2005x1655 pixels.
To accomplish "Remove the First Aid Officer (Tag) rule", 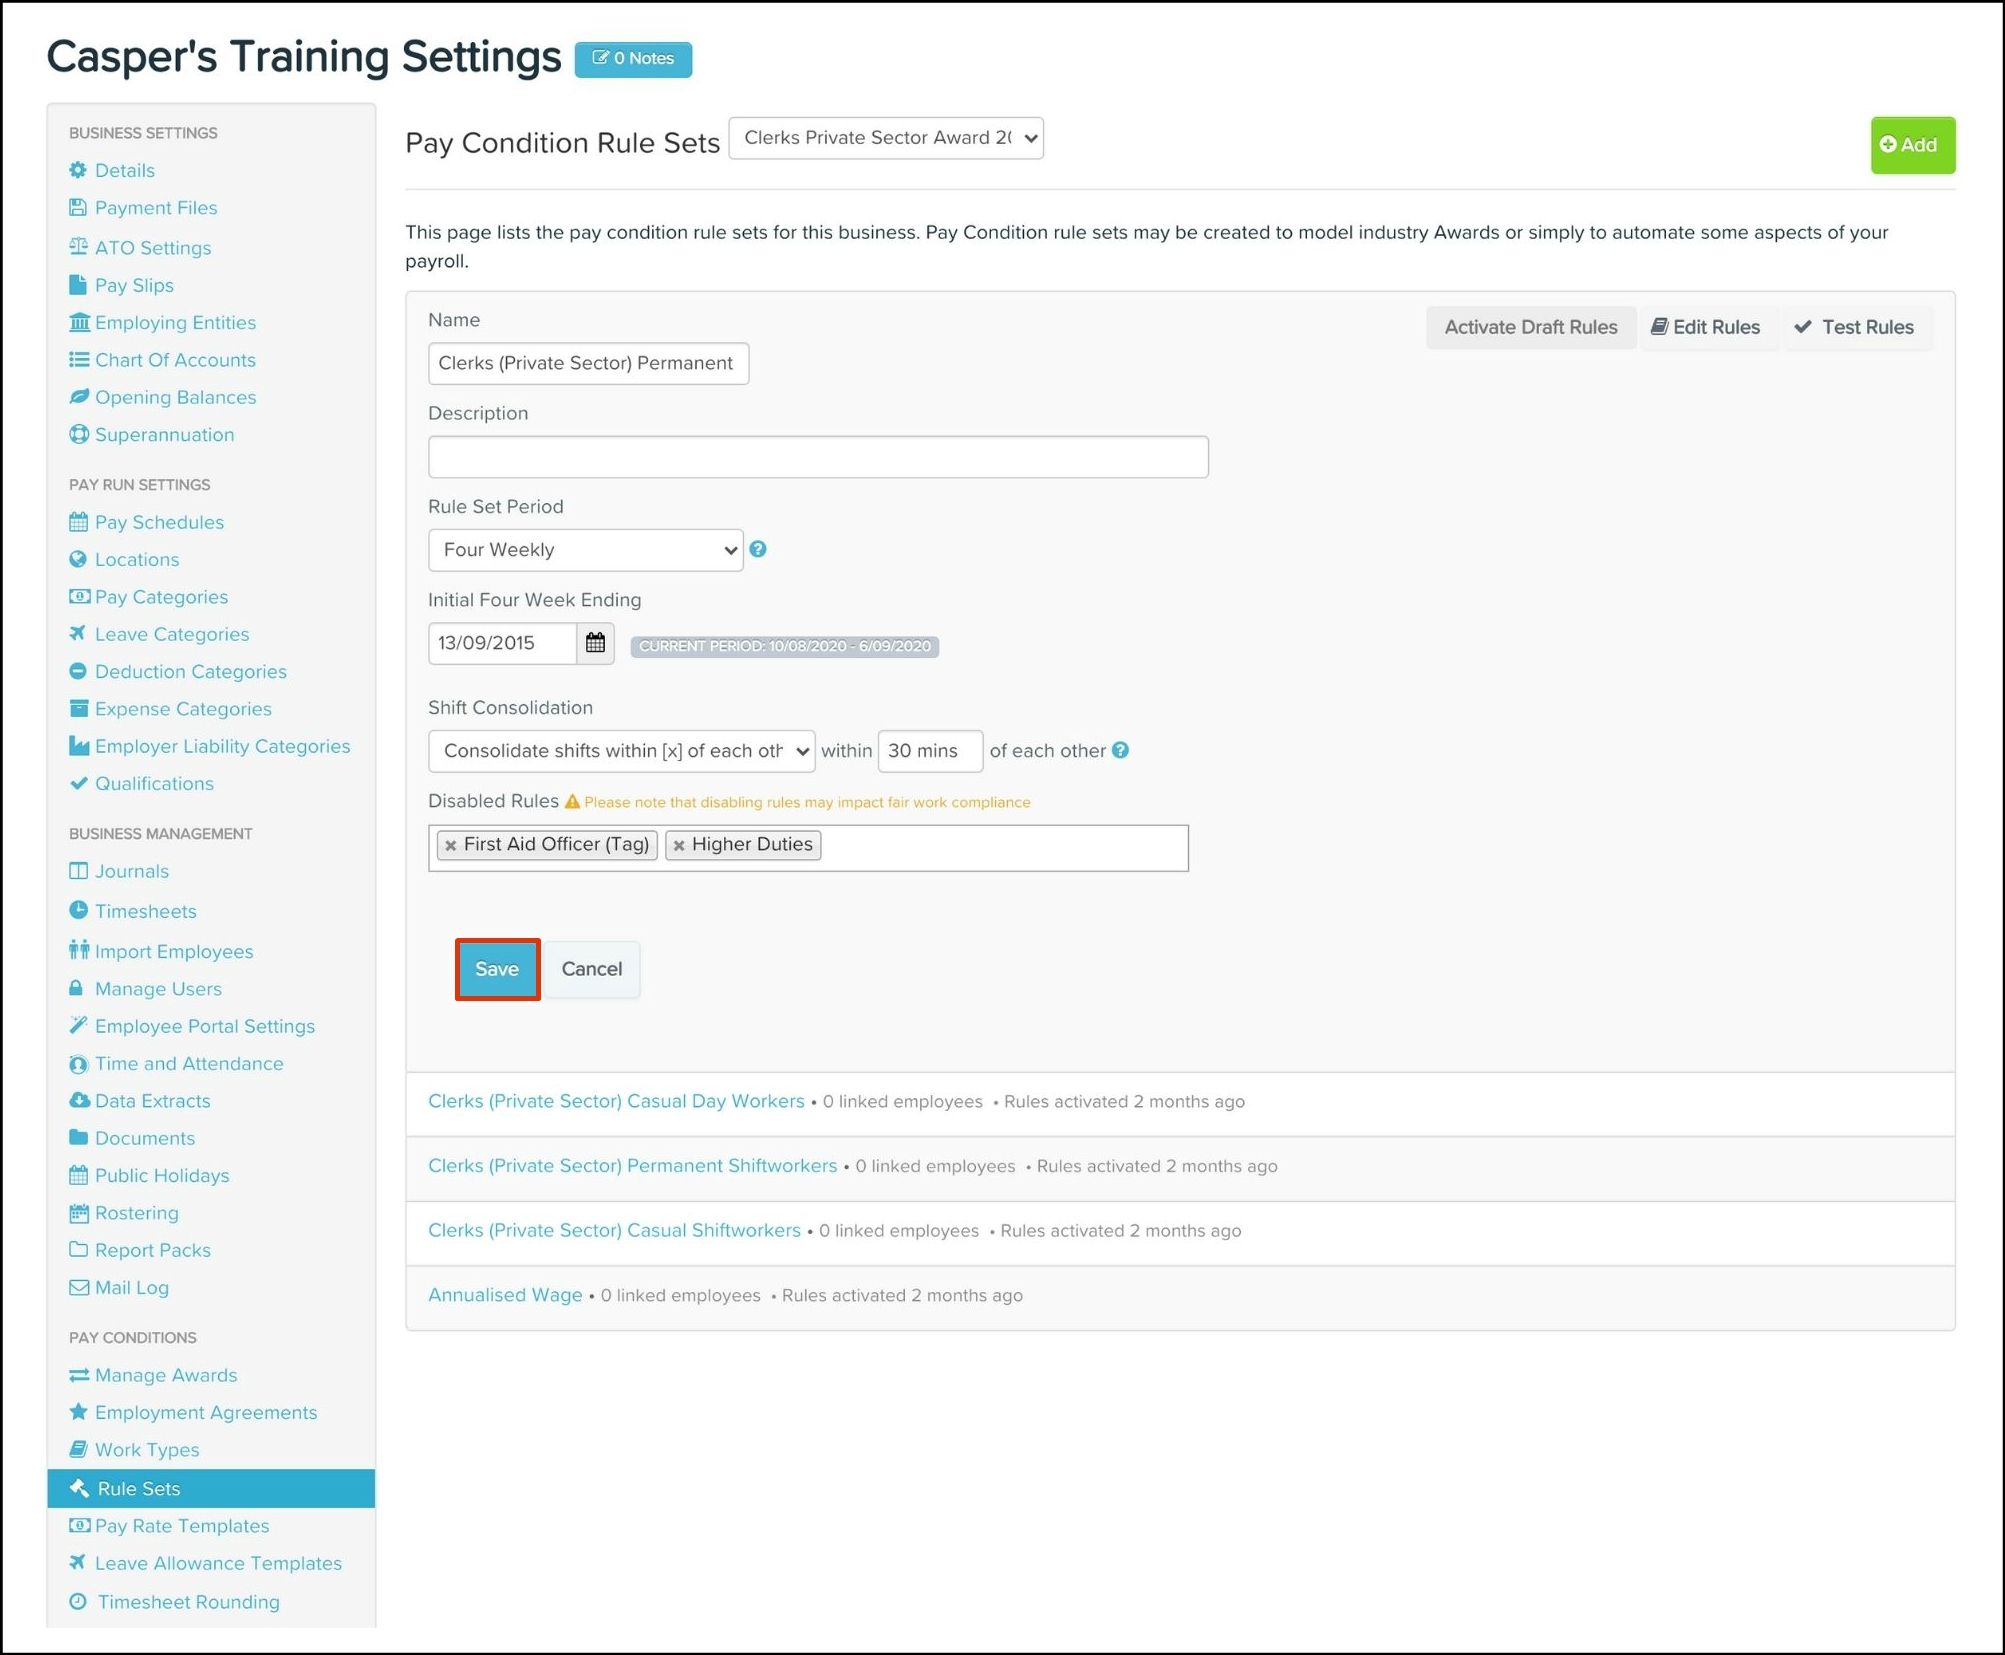I will pyautogui.click(x=451, y=845).
